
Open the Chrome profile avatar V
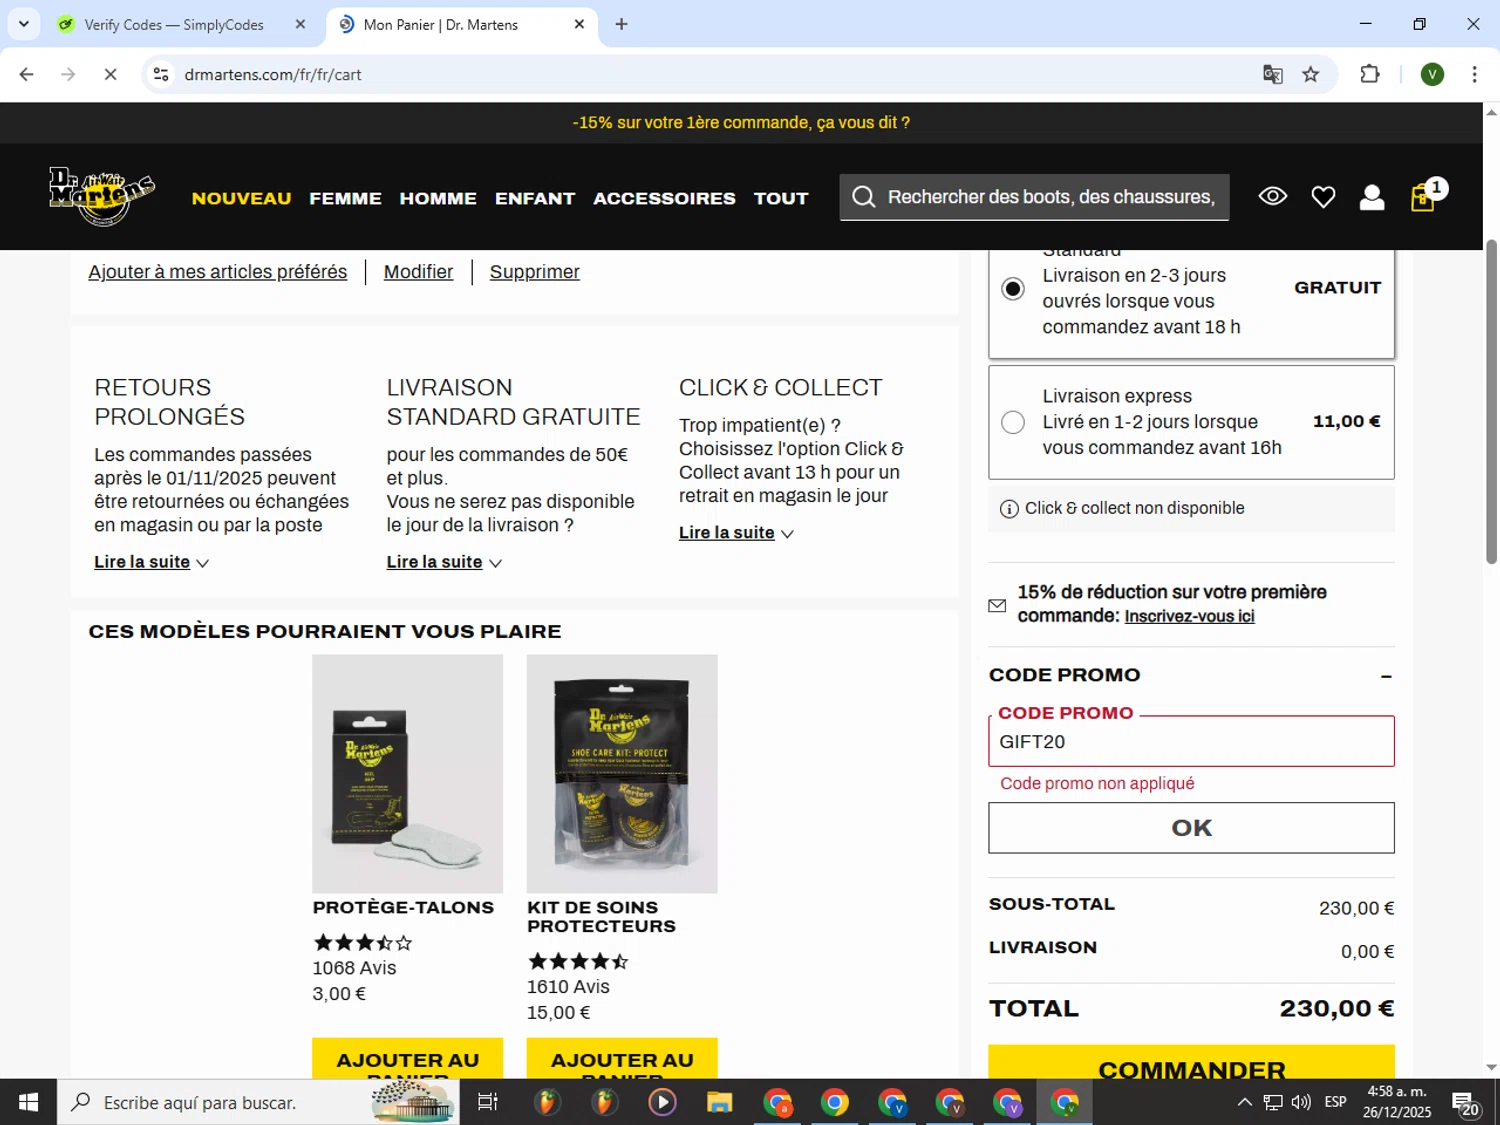click(x=1432, y=74)
